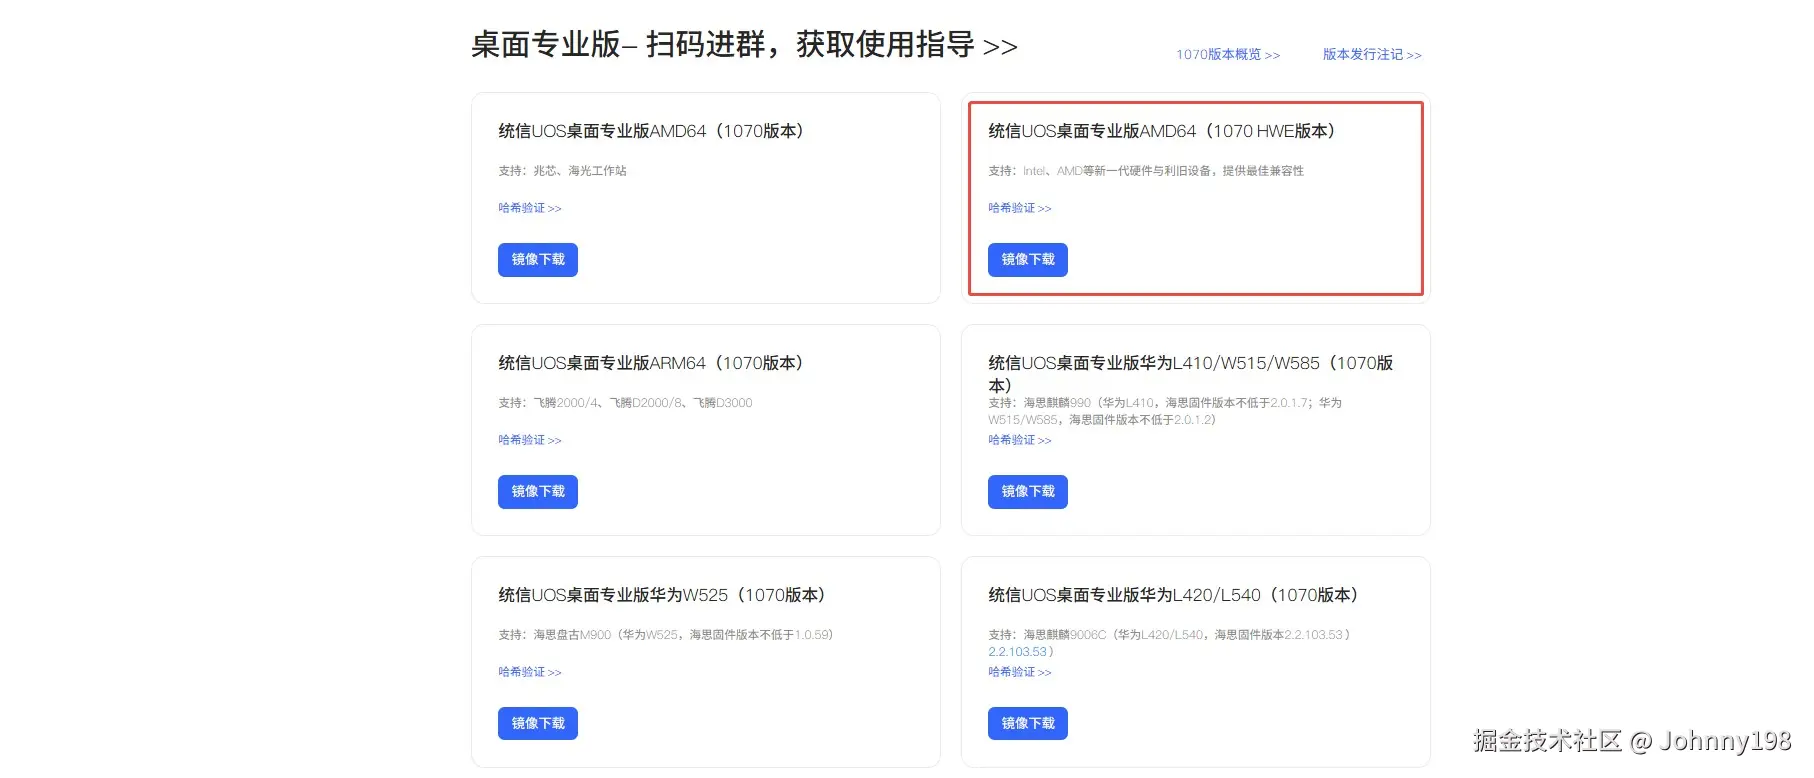Open the 1070版本概览 link

coord(1227,55)
